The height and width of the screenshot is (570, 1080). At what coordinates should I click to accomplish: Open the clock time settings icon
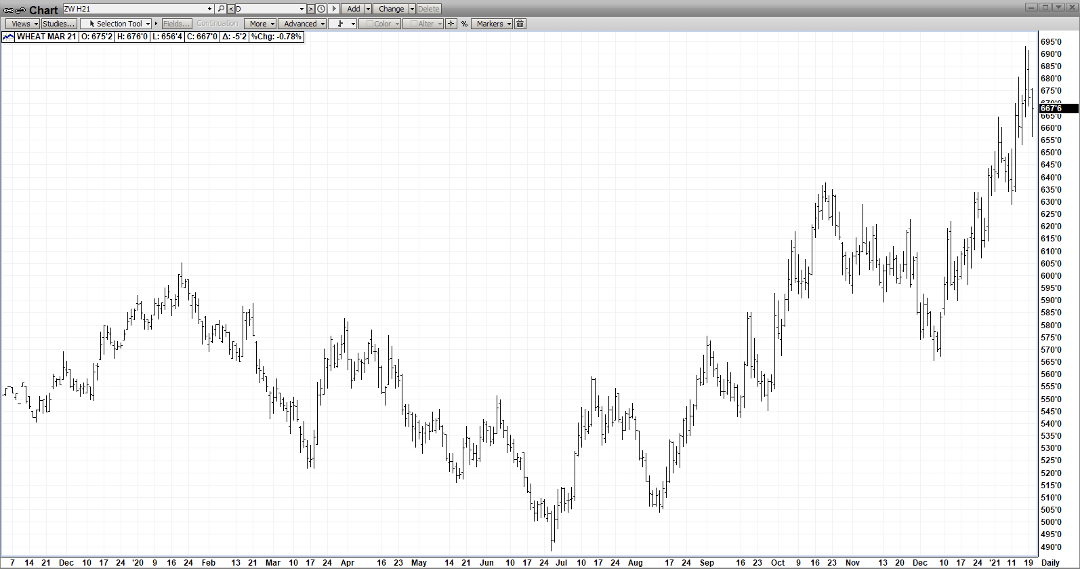321,9
